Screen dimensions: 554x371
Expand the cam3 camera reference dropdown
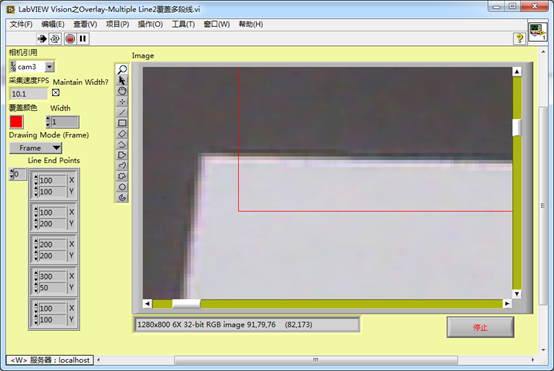tap(49, 66)
